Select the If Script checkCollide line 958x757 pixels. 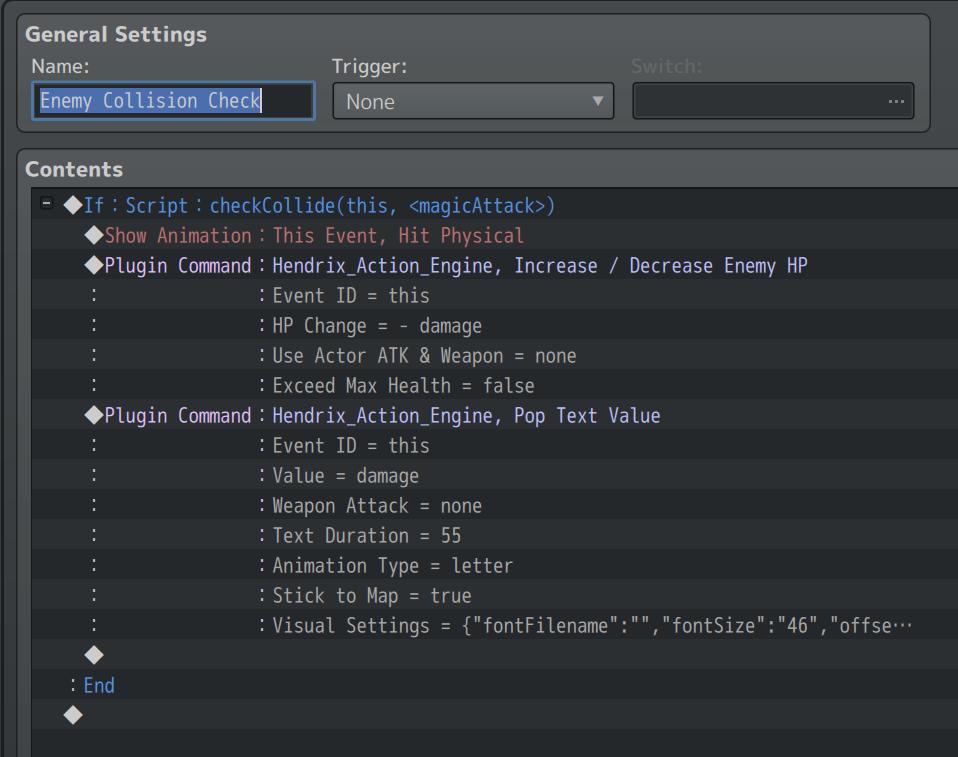(x=495, y=205)
